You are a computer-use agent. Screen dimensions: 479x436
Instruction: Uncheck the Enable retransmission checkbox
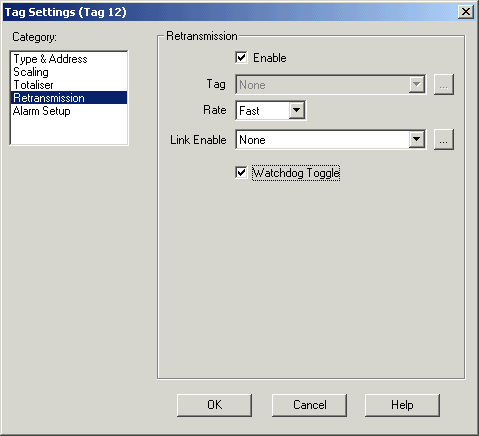[241, 57]
